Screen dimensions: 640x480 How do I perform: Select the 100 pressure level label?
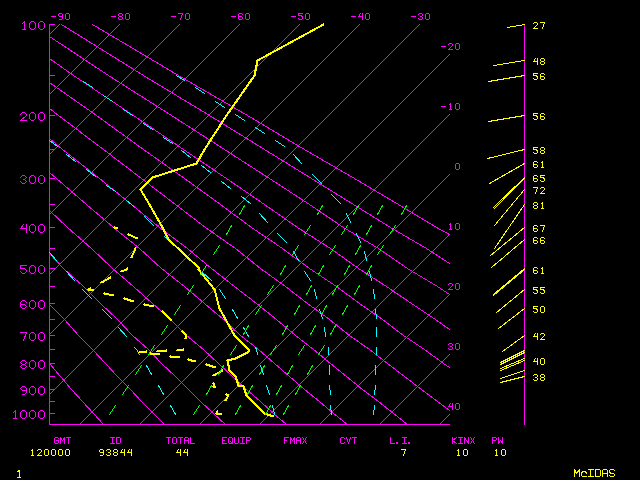33,26
